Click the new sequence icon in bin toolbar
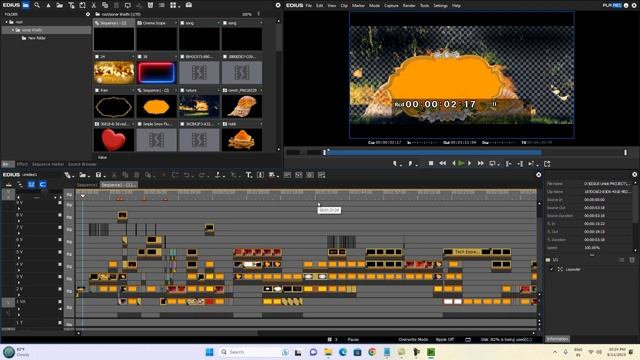The width and height of the screenshot is (640, 360). (x=82, y=5)
